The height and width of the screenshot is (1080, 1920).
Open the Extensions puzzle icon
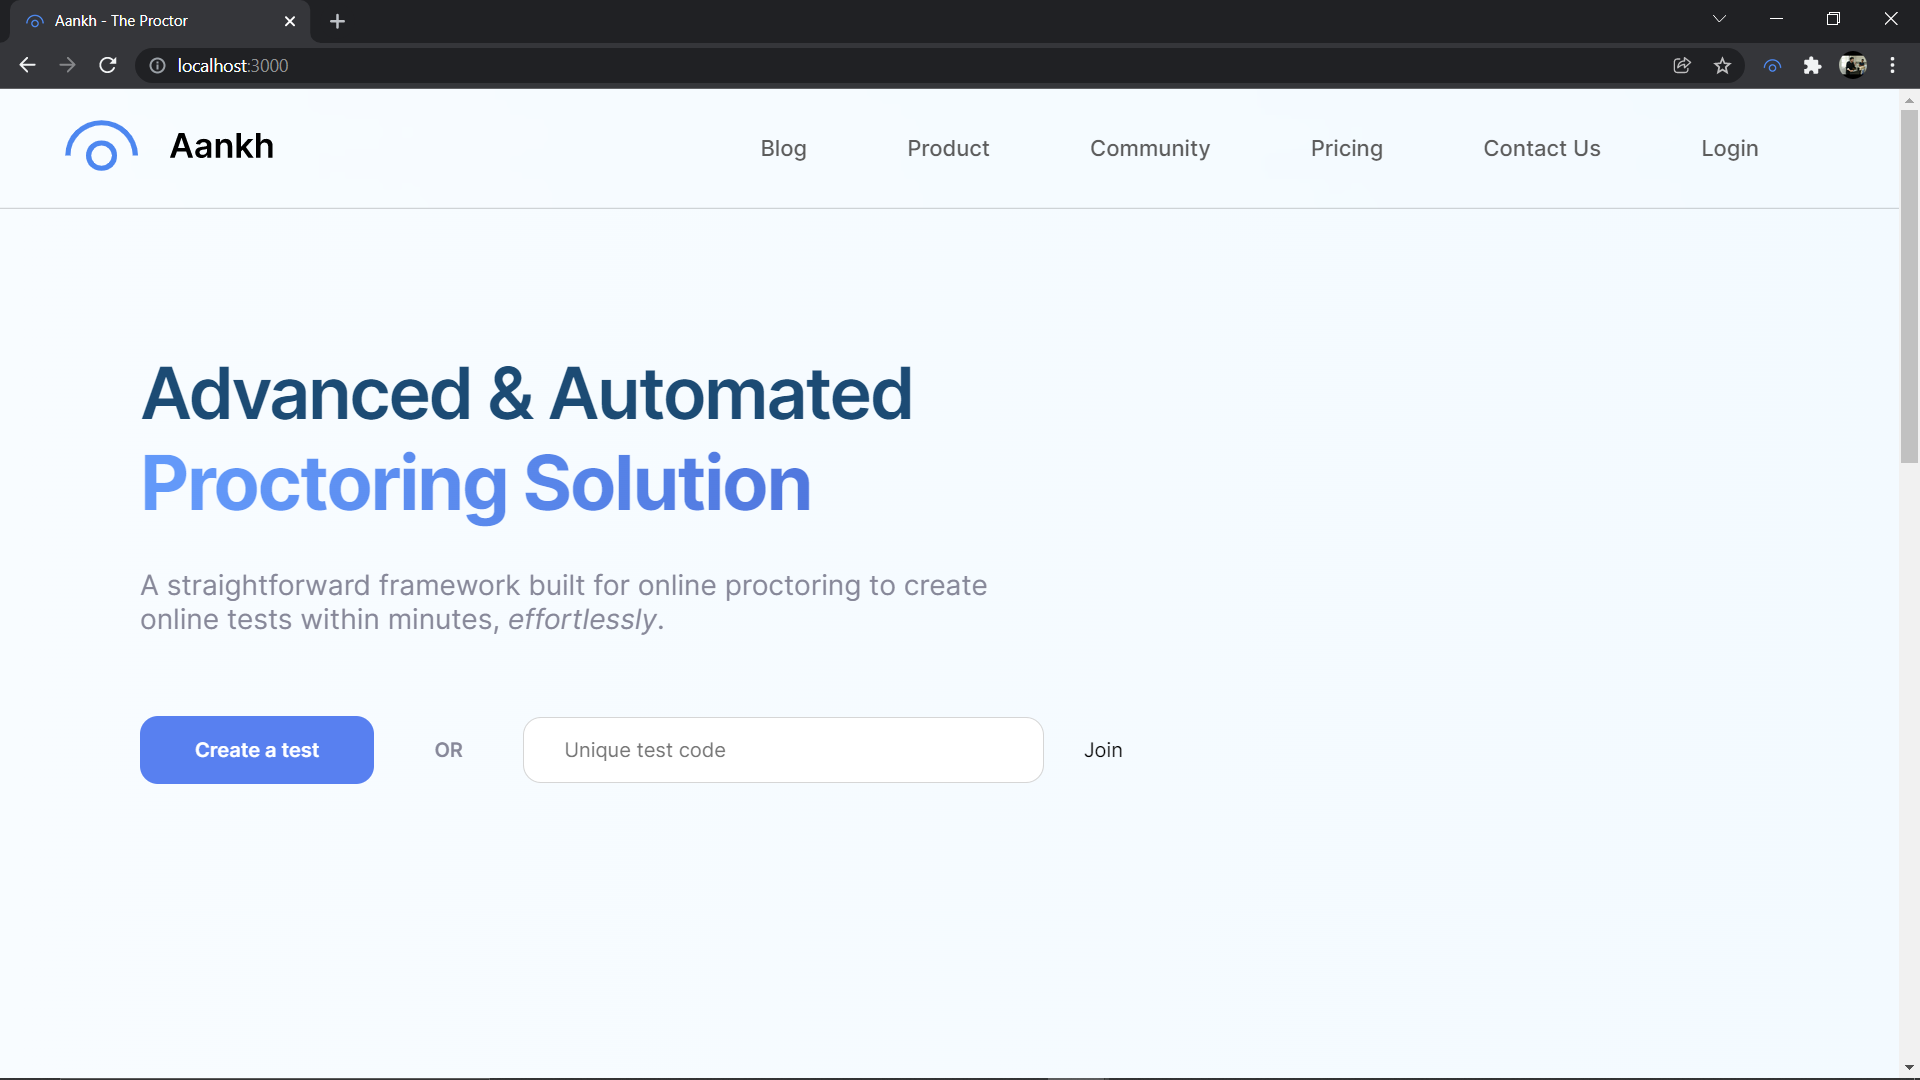tap(1812, 65)
